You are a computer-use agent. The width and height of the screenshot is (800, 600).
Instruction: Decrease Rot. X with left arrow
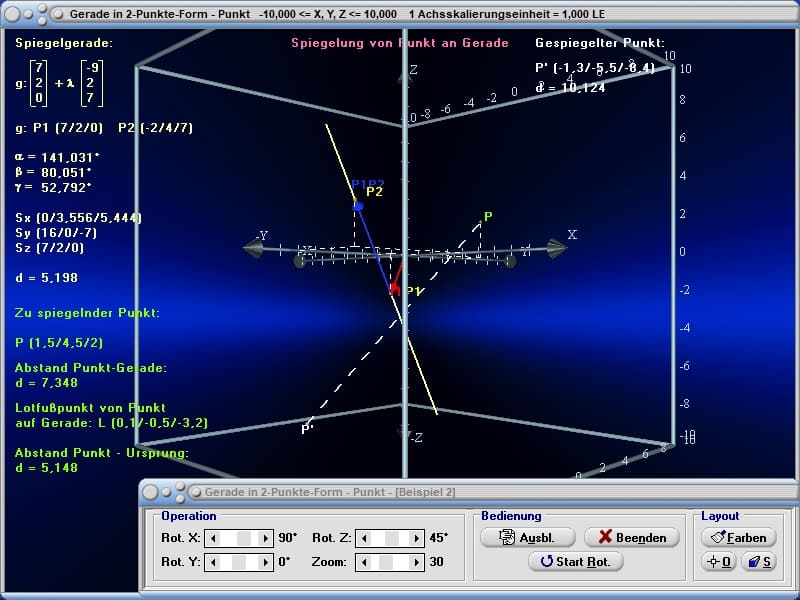click(x=213, y=538)
